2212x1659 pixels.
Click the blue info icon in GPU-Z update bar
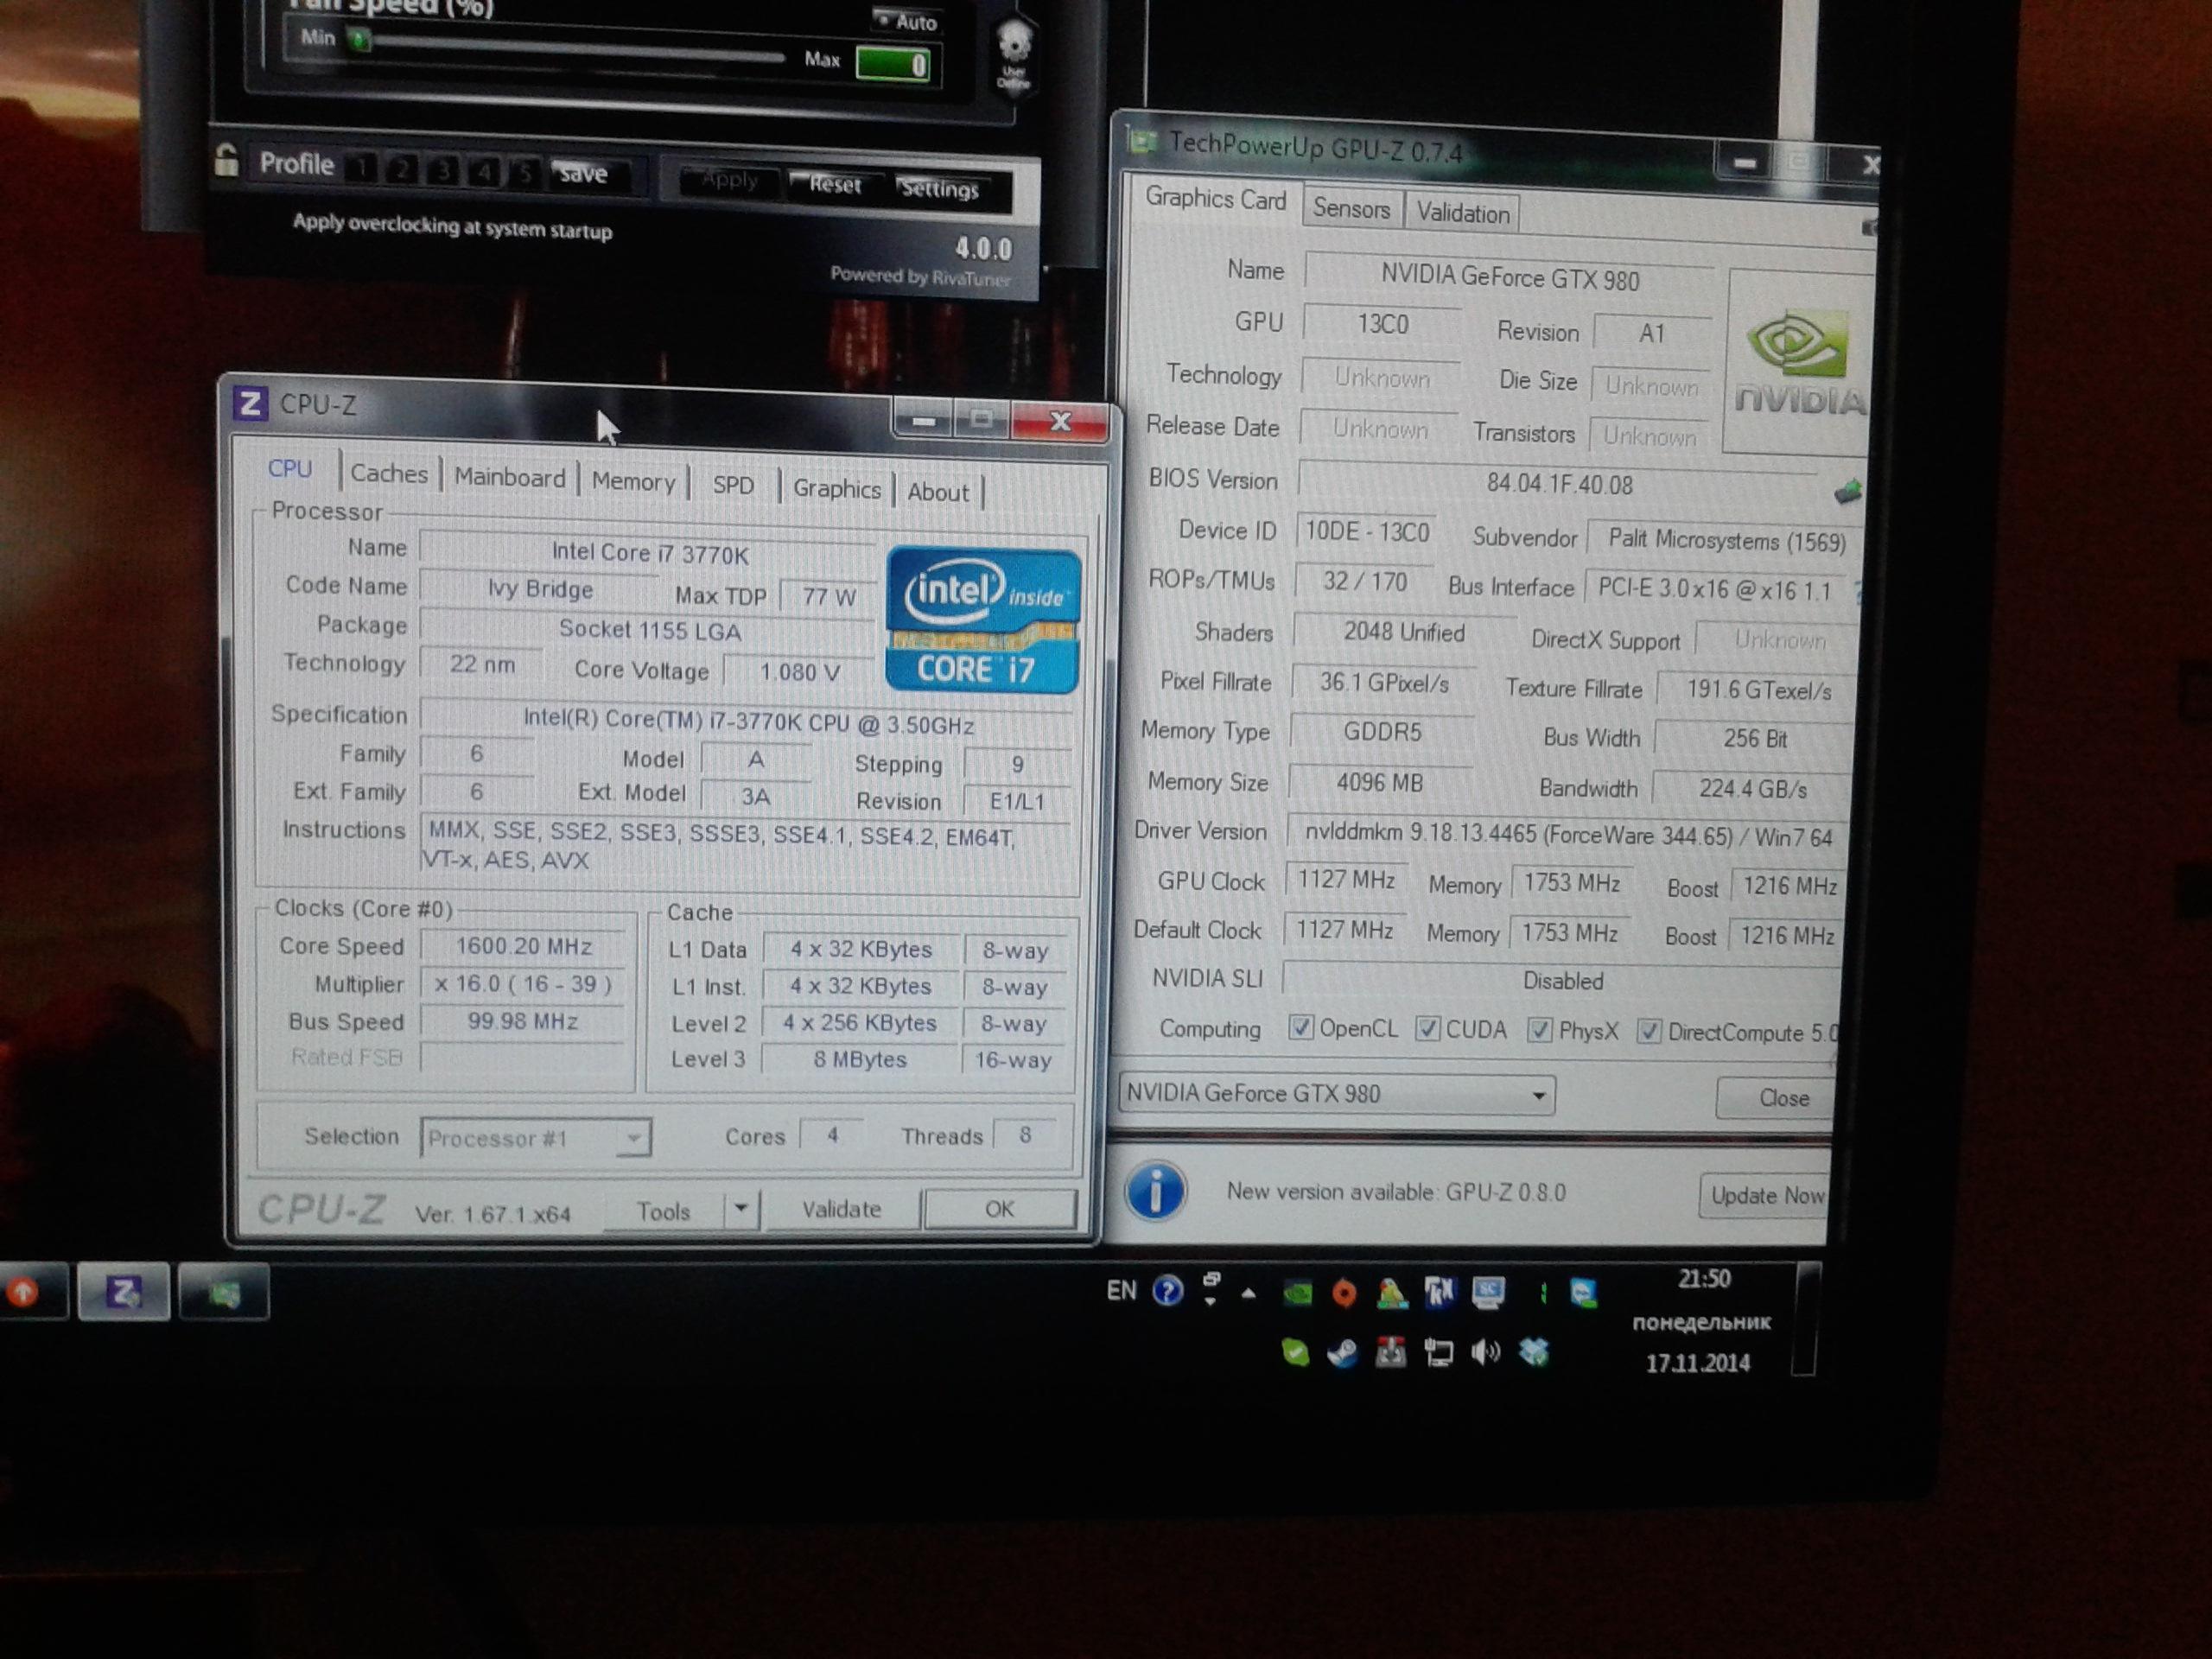coord(1155,1190)
